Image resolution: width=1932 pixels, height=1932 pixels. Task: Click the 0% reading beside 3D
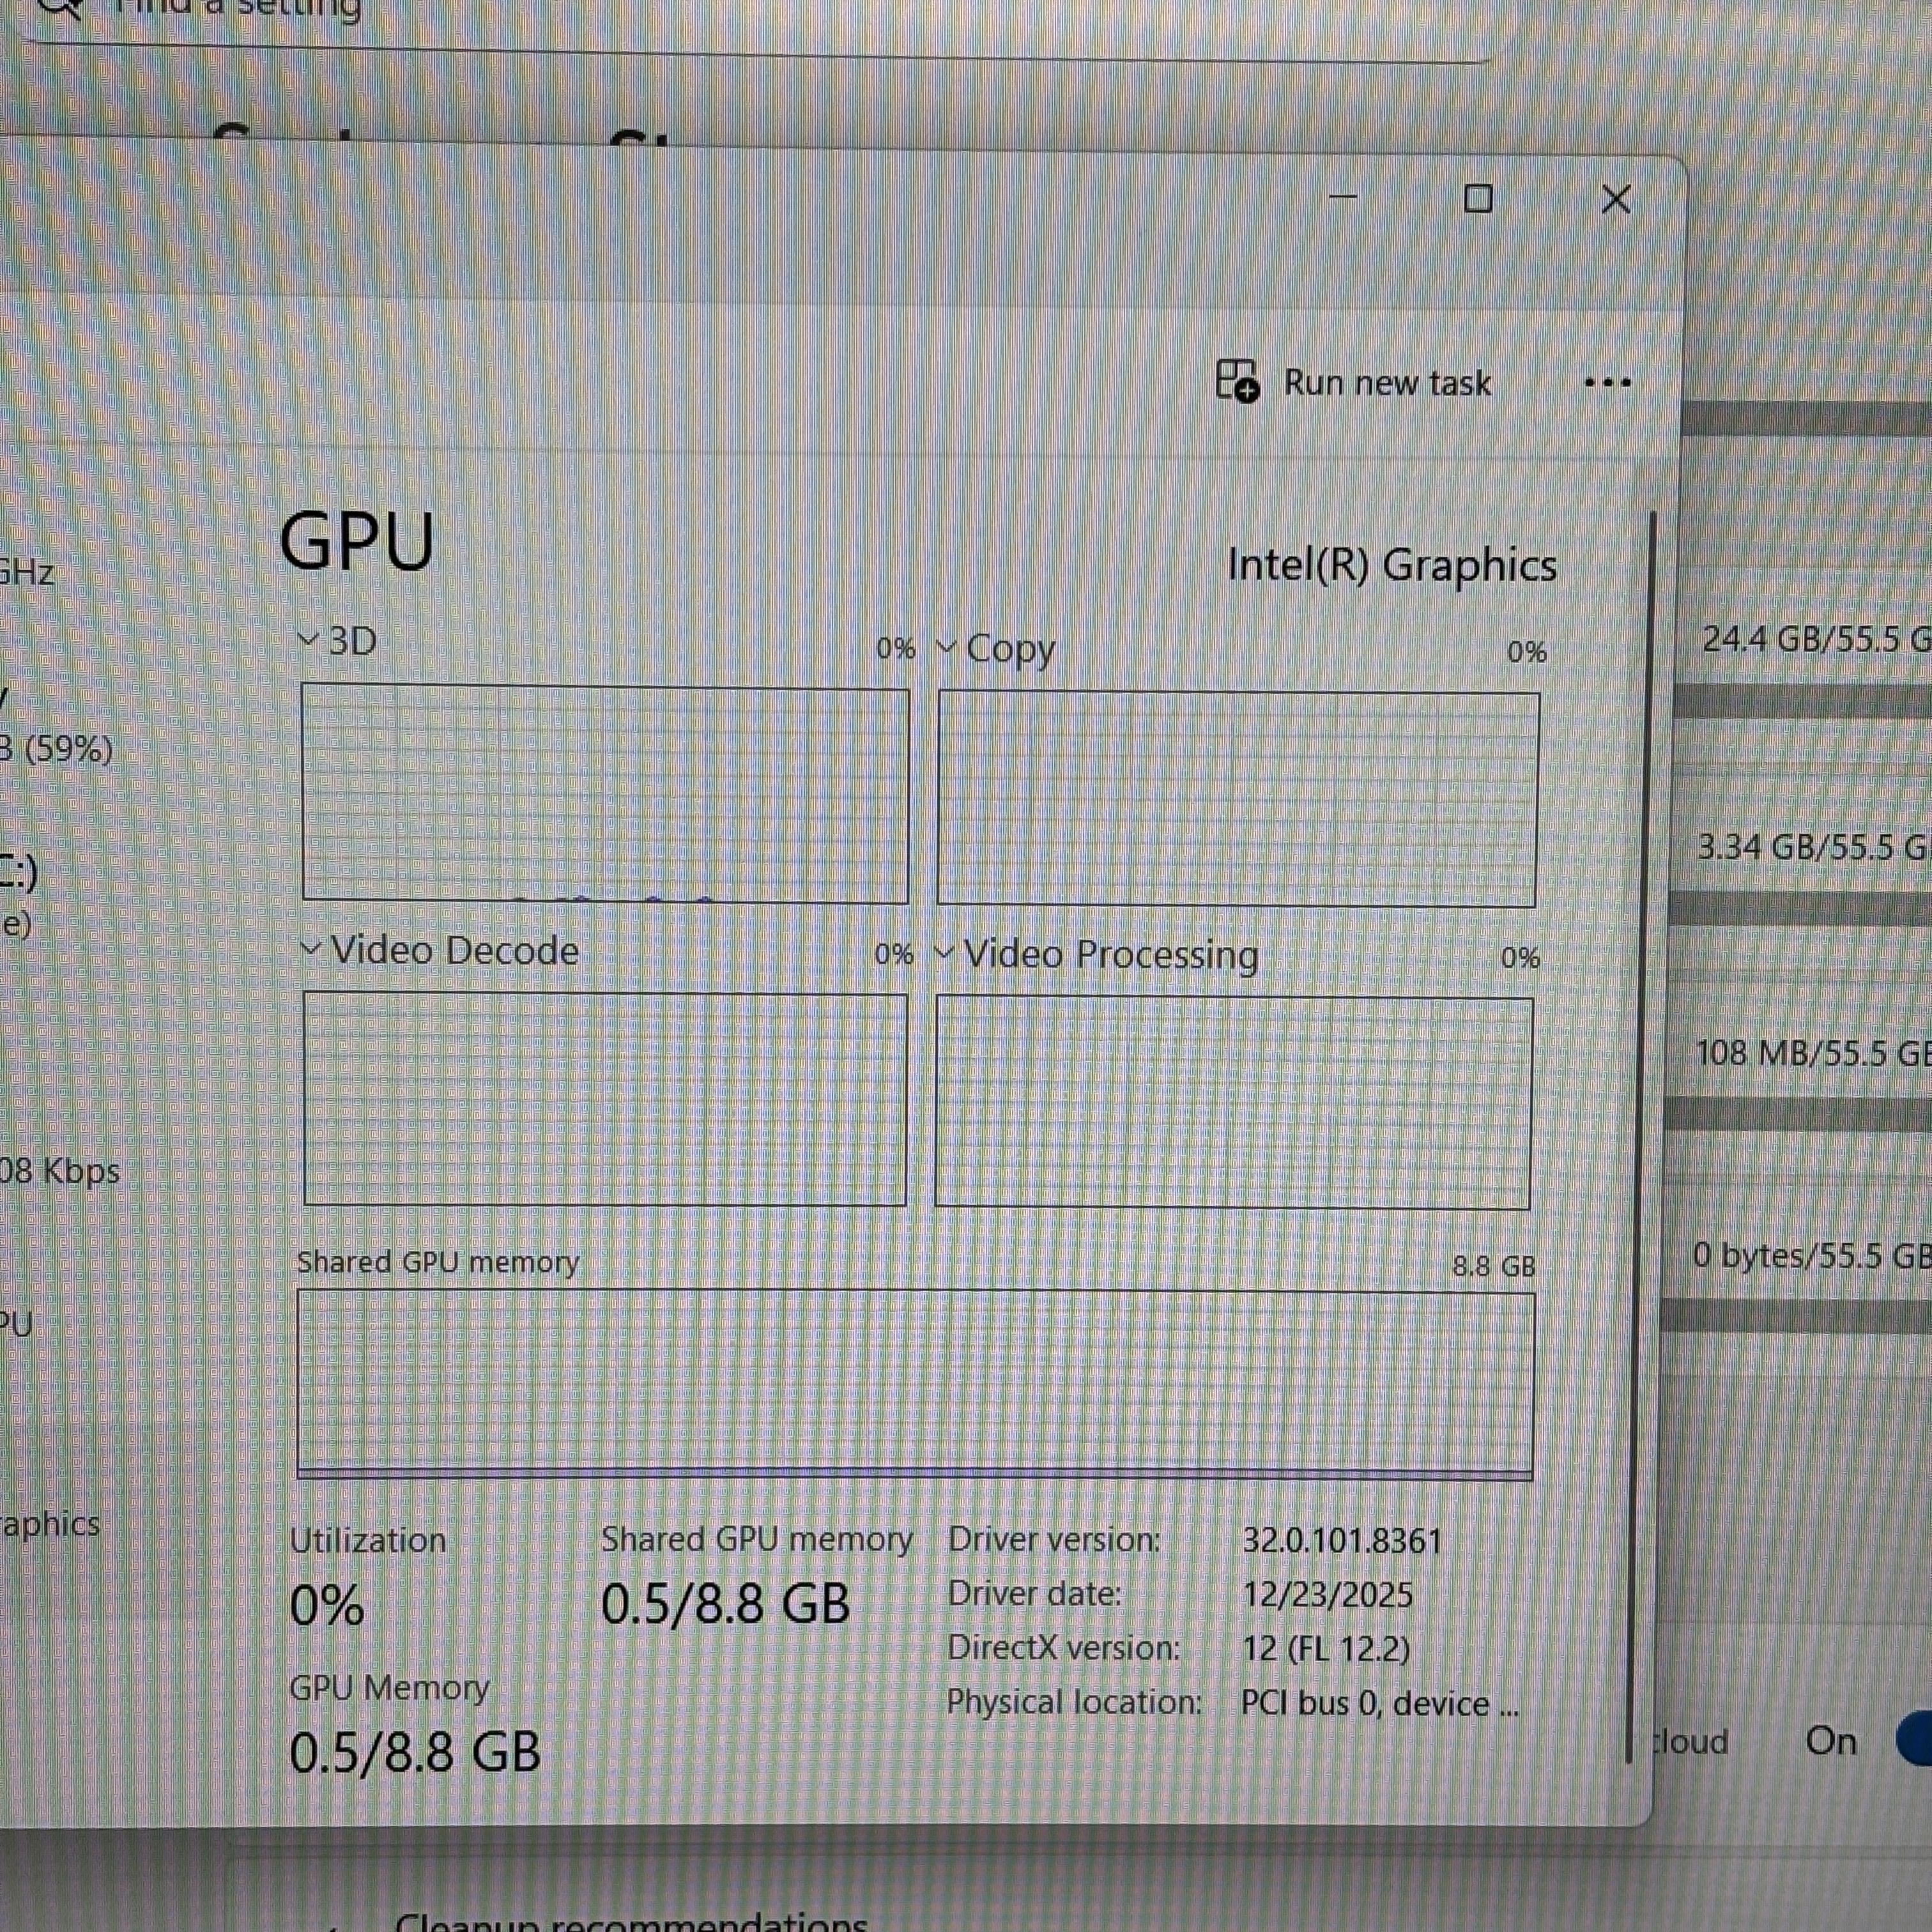[896, 649]
